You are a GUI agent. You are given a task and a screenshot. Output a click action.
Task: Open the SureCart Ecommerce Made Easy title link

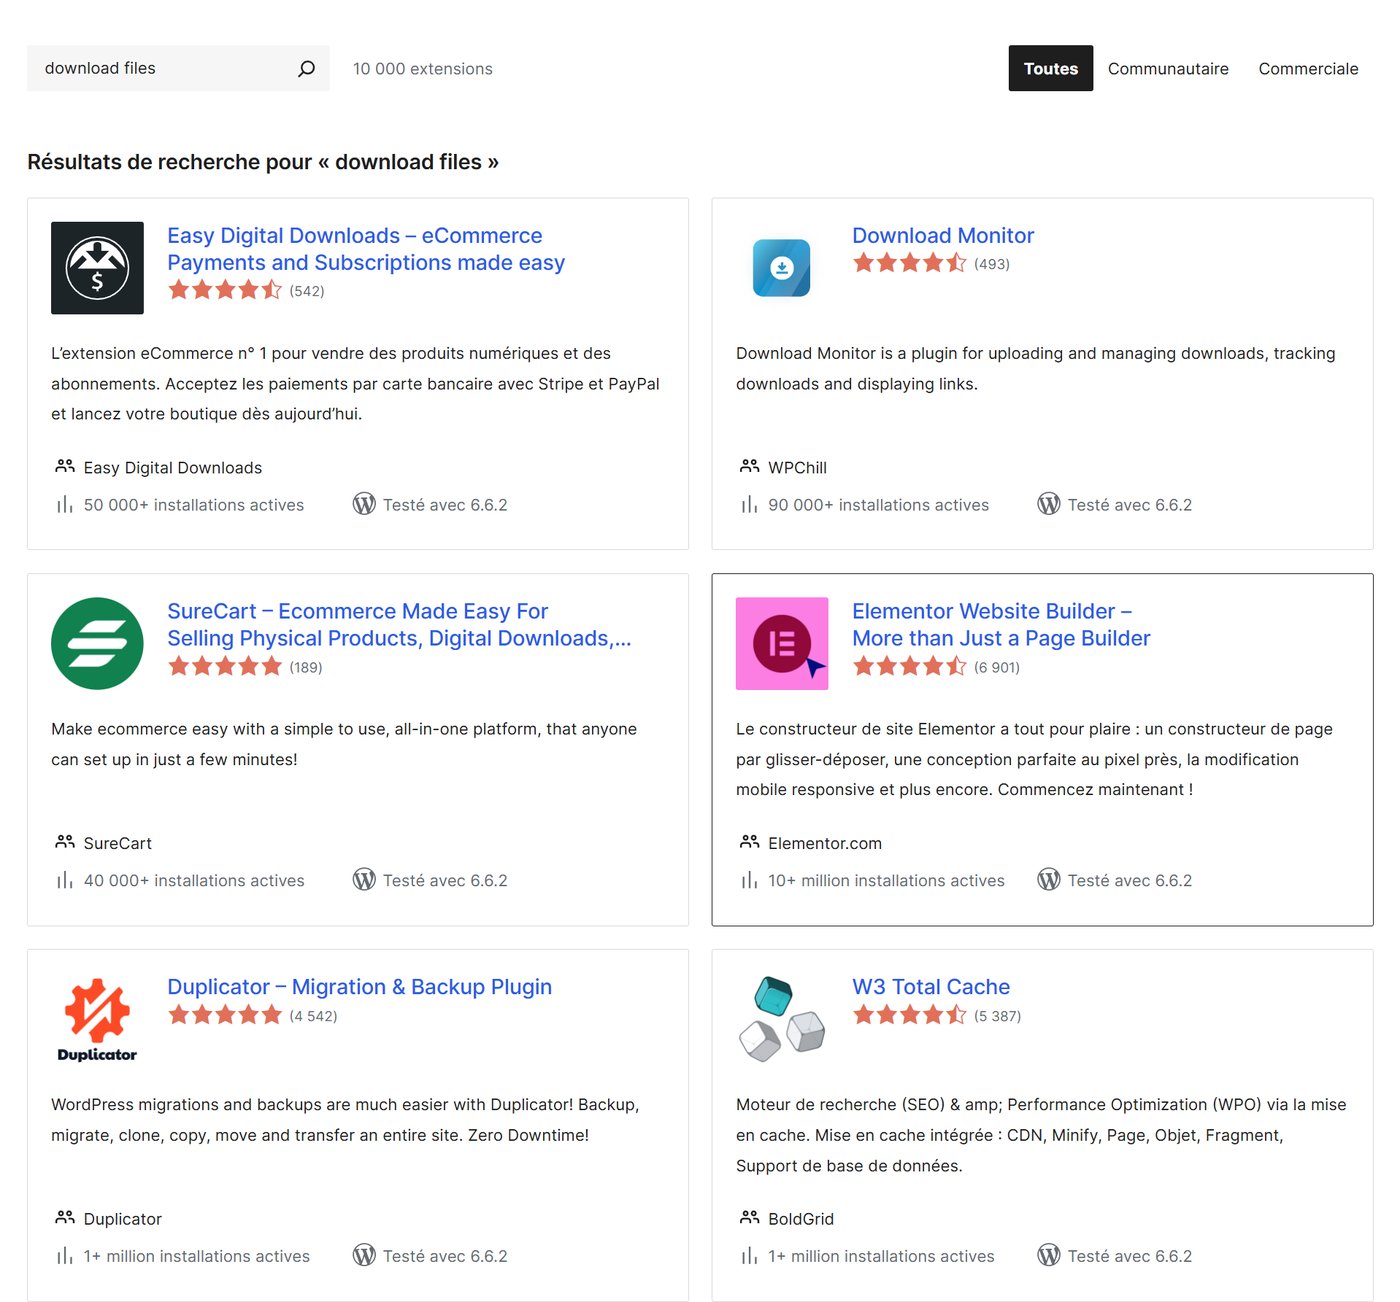click(399, 625)
